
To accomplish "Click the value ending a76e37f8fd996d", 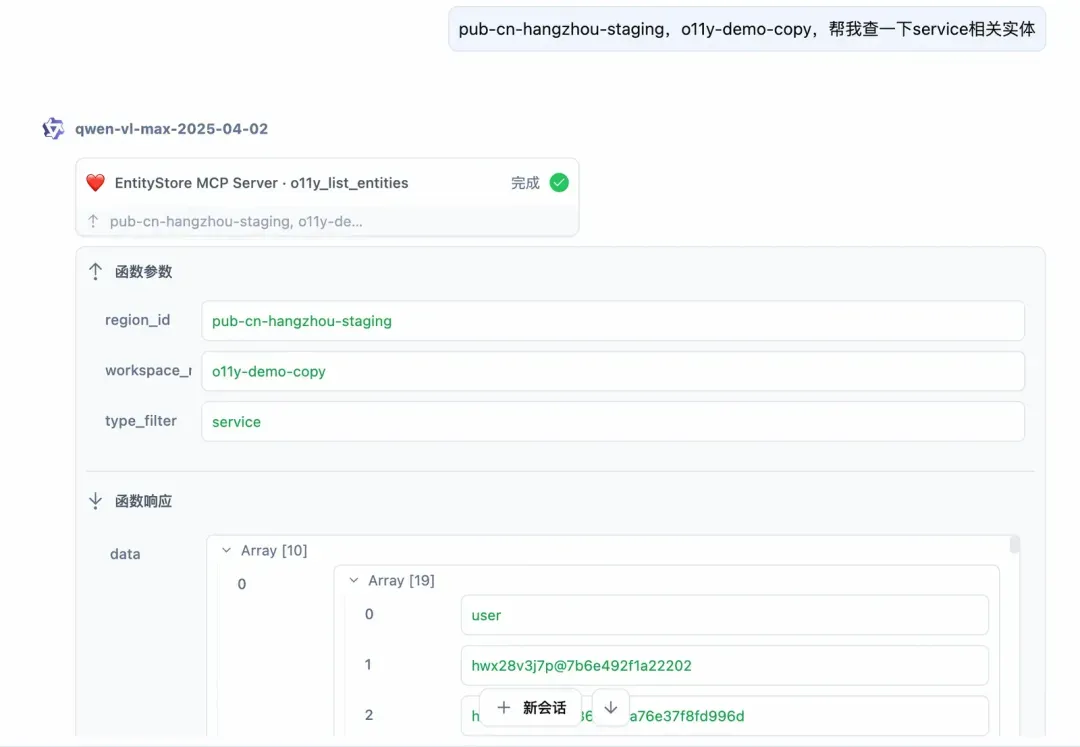I will pyautogui.click(x=725, y=715).
